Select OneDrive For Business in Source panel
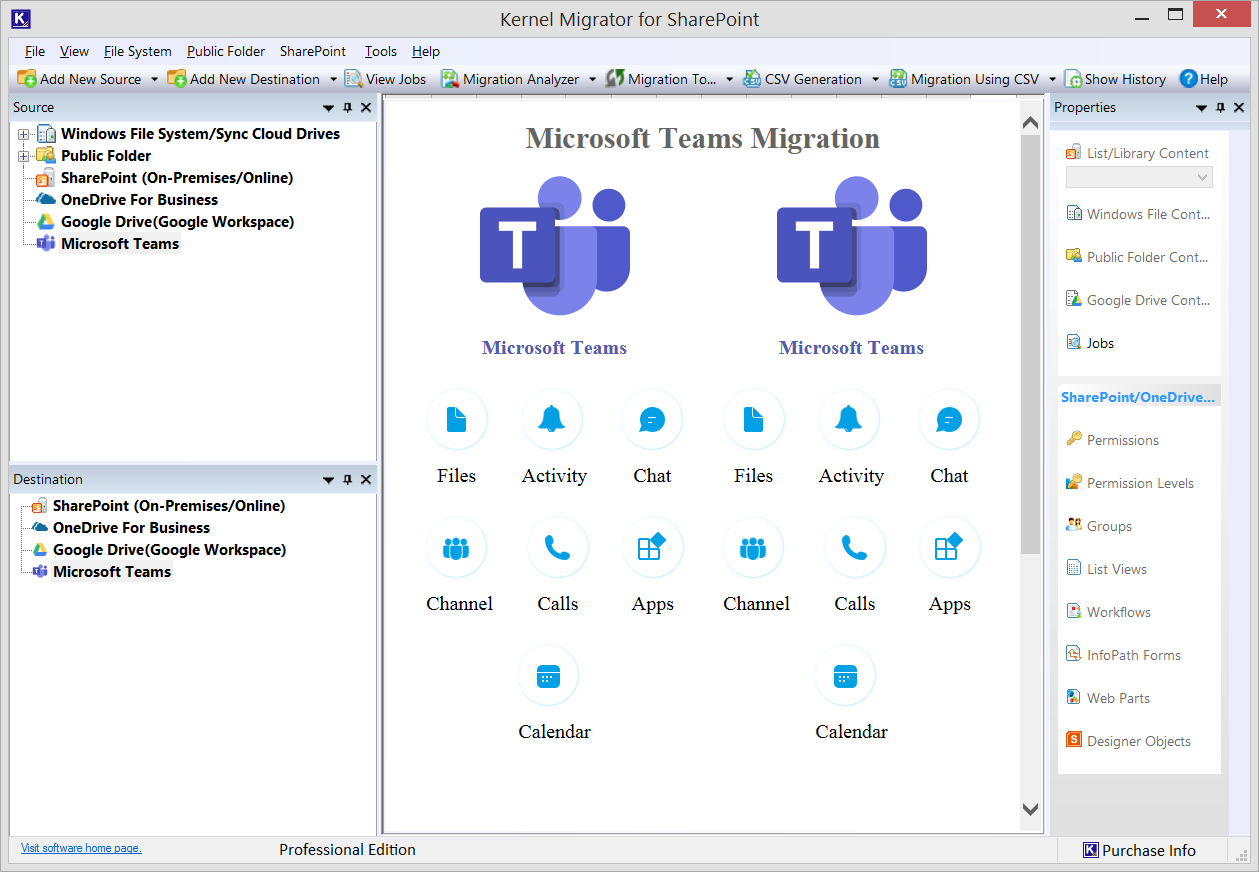The height and width of the screenshot is (872, 1259). (x=139, y=200)
